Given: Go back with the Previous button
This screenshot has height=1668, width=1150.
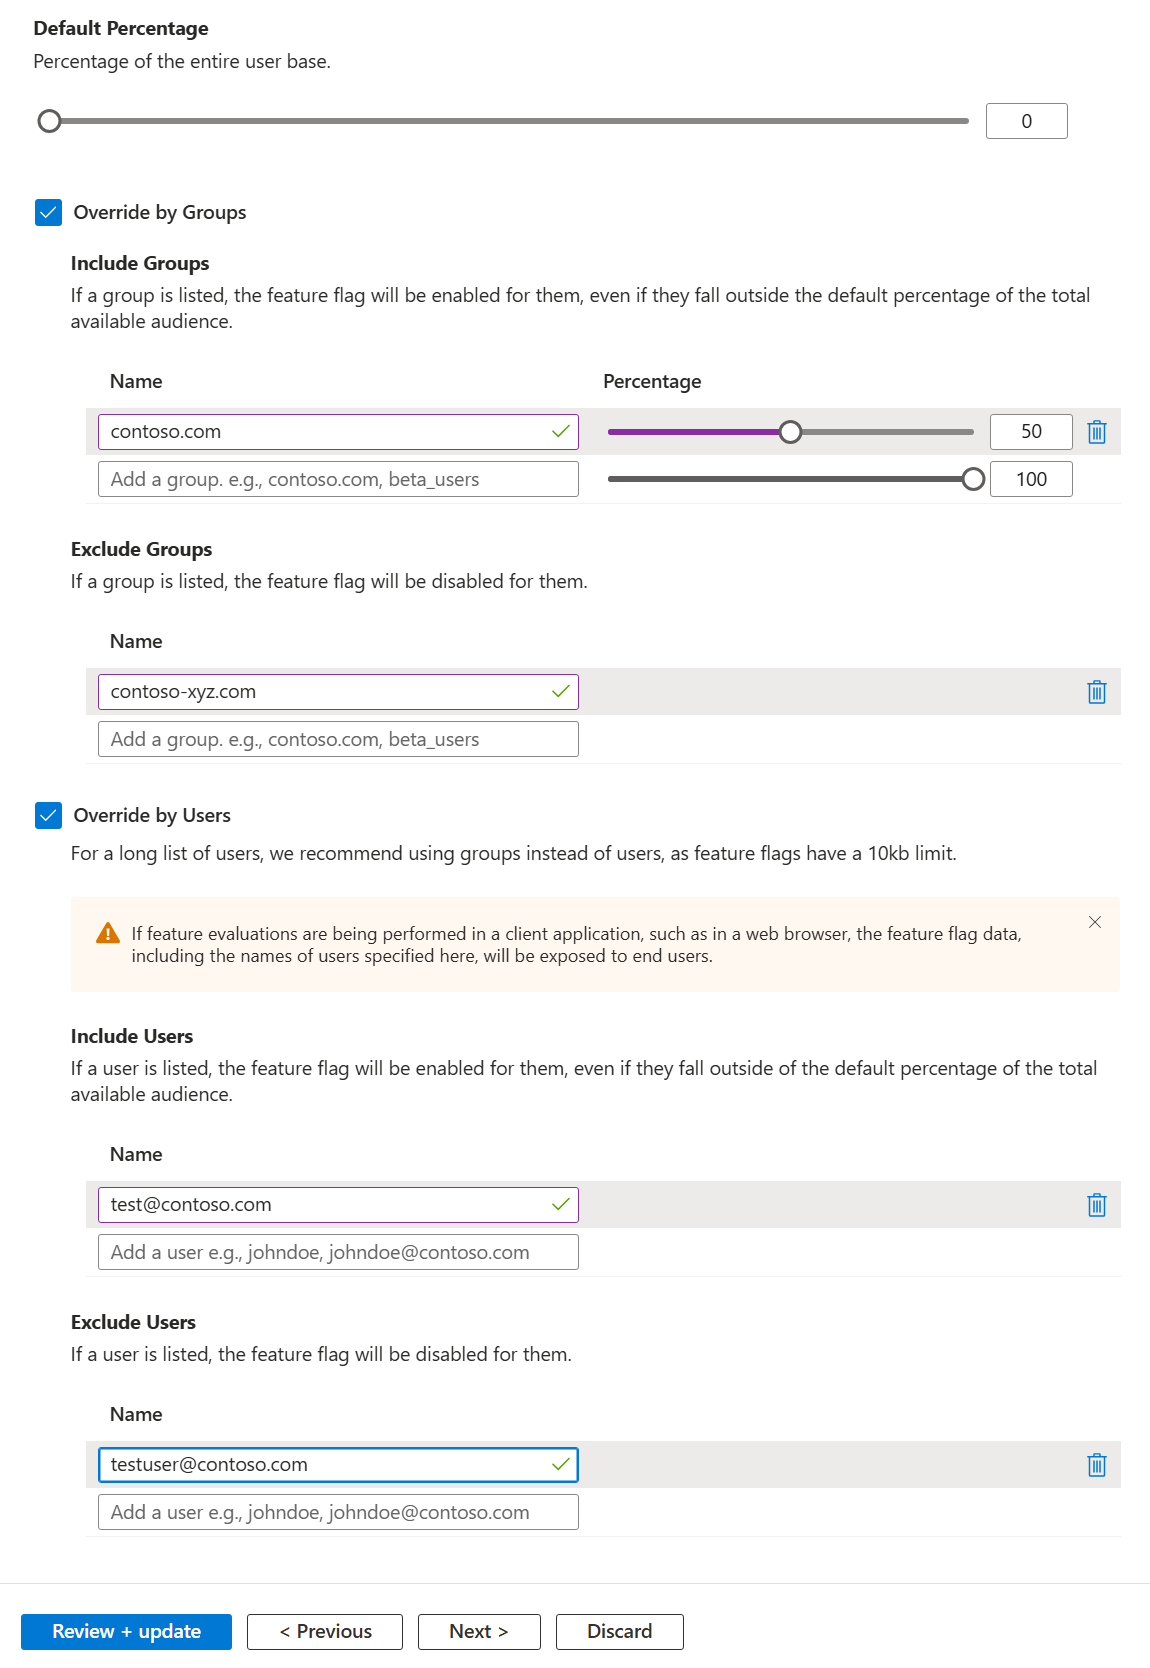Looking at the screenshot, I should 325,1631.
